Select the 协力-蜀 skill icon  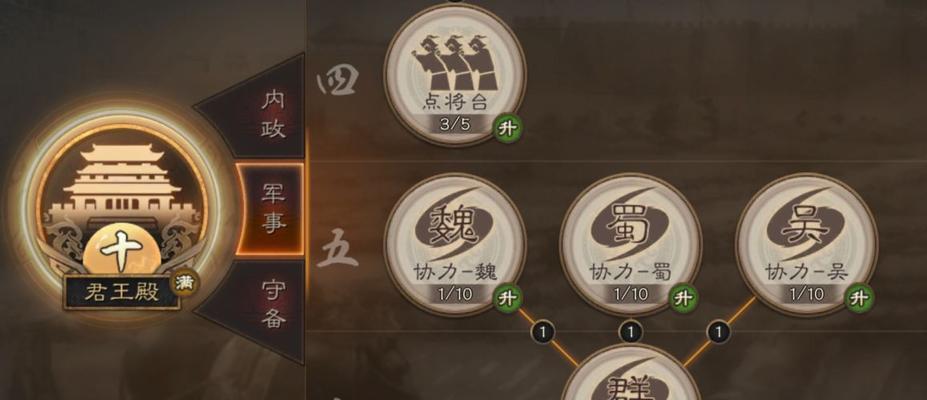(630, 244)
